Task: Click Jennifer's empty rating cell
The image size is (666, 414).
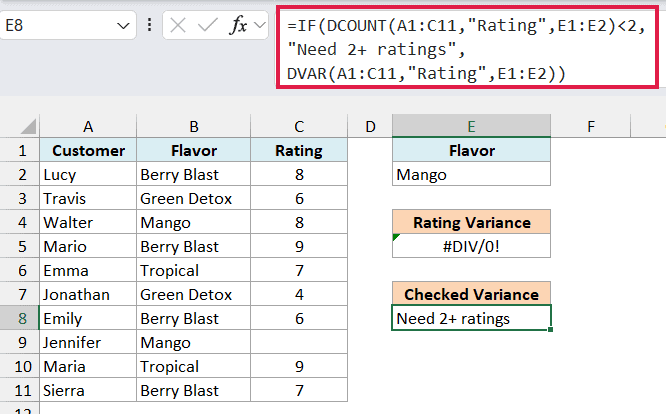Action: coord(299,342)
